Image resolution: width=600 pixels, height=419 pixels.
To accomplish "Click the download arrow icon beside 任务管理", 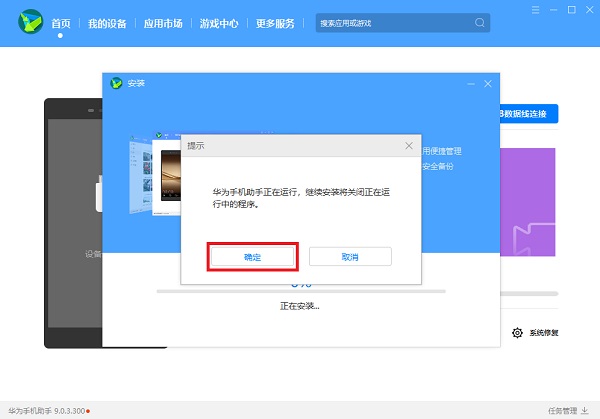I will click(585, 411).
